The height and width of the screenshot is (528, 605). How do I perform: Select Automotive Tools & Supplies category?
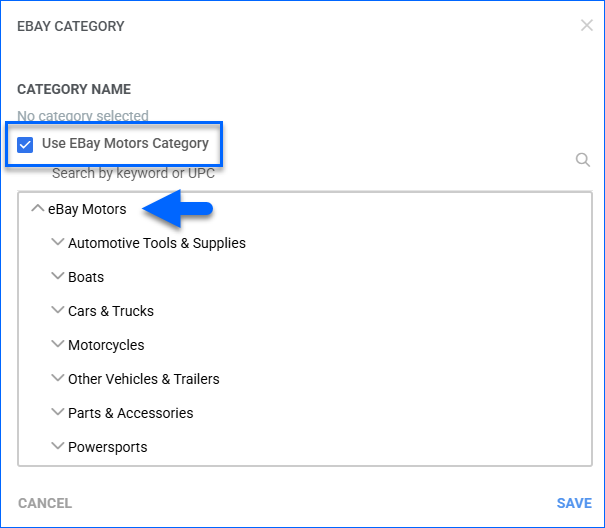(x=157, y=243)
